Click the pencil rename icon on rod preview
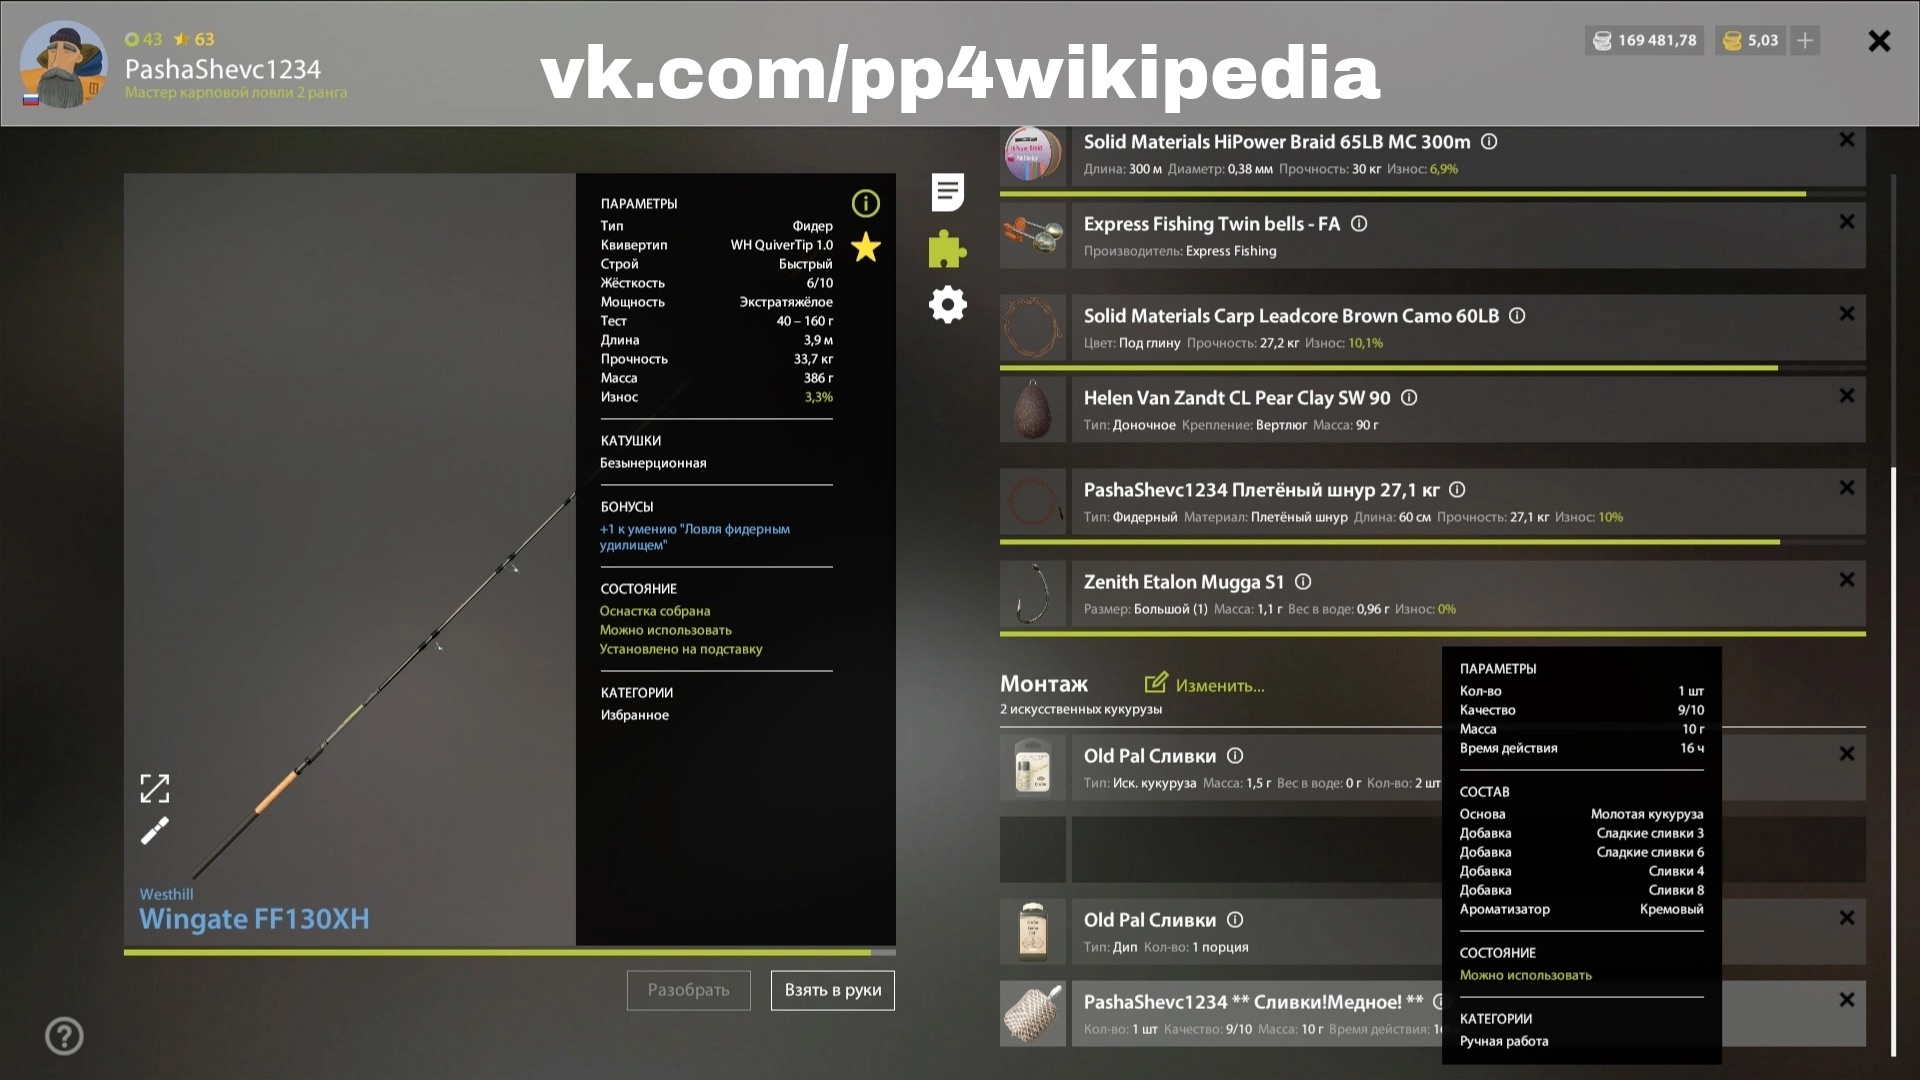 pyautogui.click(x=154, y=831)
